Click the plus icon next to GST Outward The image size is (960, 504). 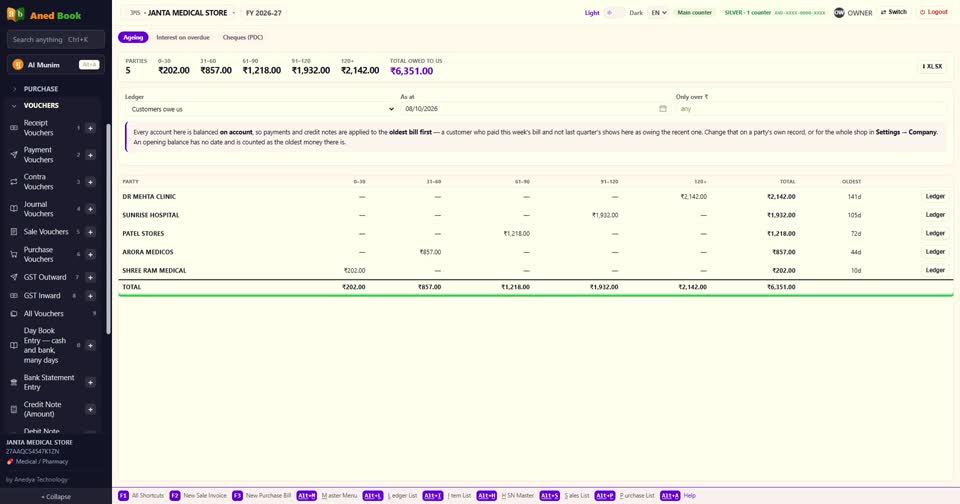[x=90, y=277]
